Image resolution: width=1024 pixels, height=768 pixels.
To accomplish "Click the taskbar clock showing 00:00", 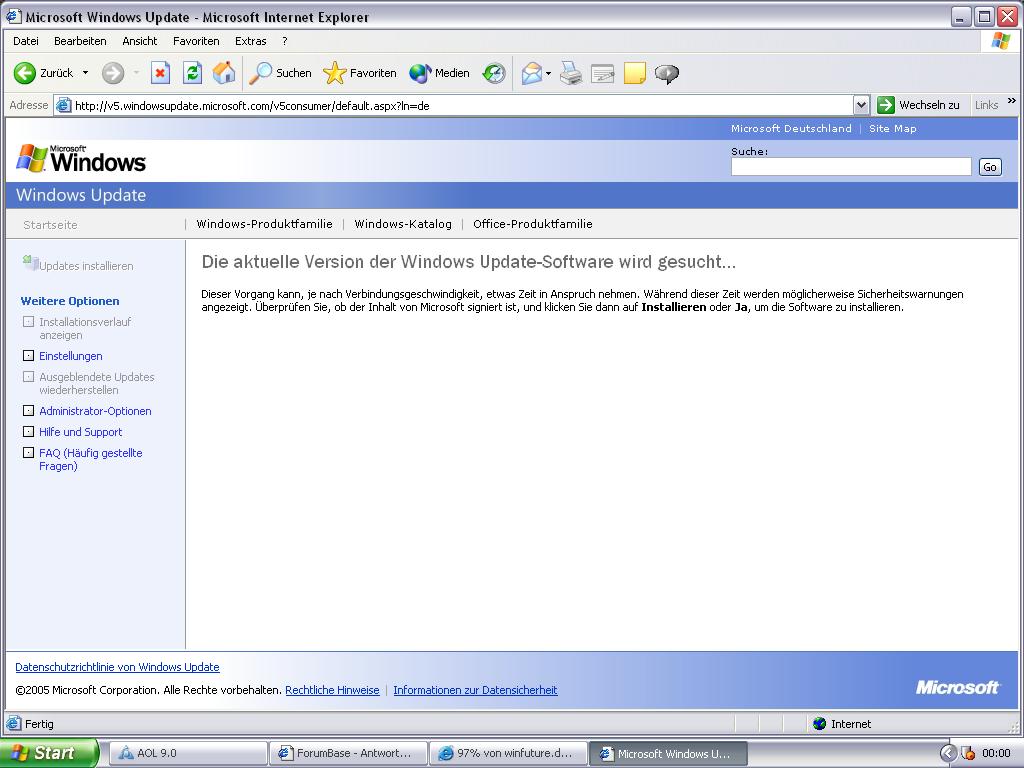I will 996,753.
